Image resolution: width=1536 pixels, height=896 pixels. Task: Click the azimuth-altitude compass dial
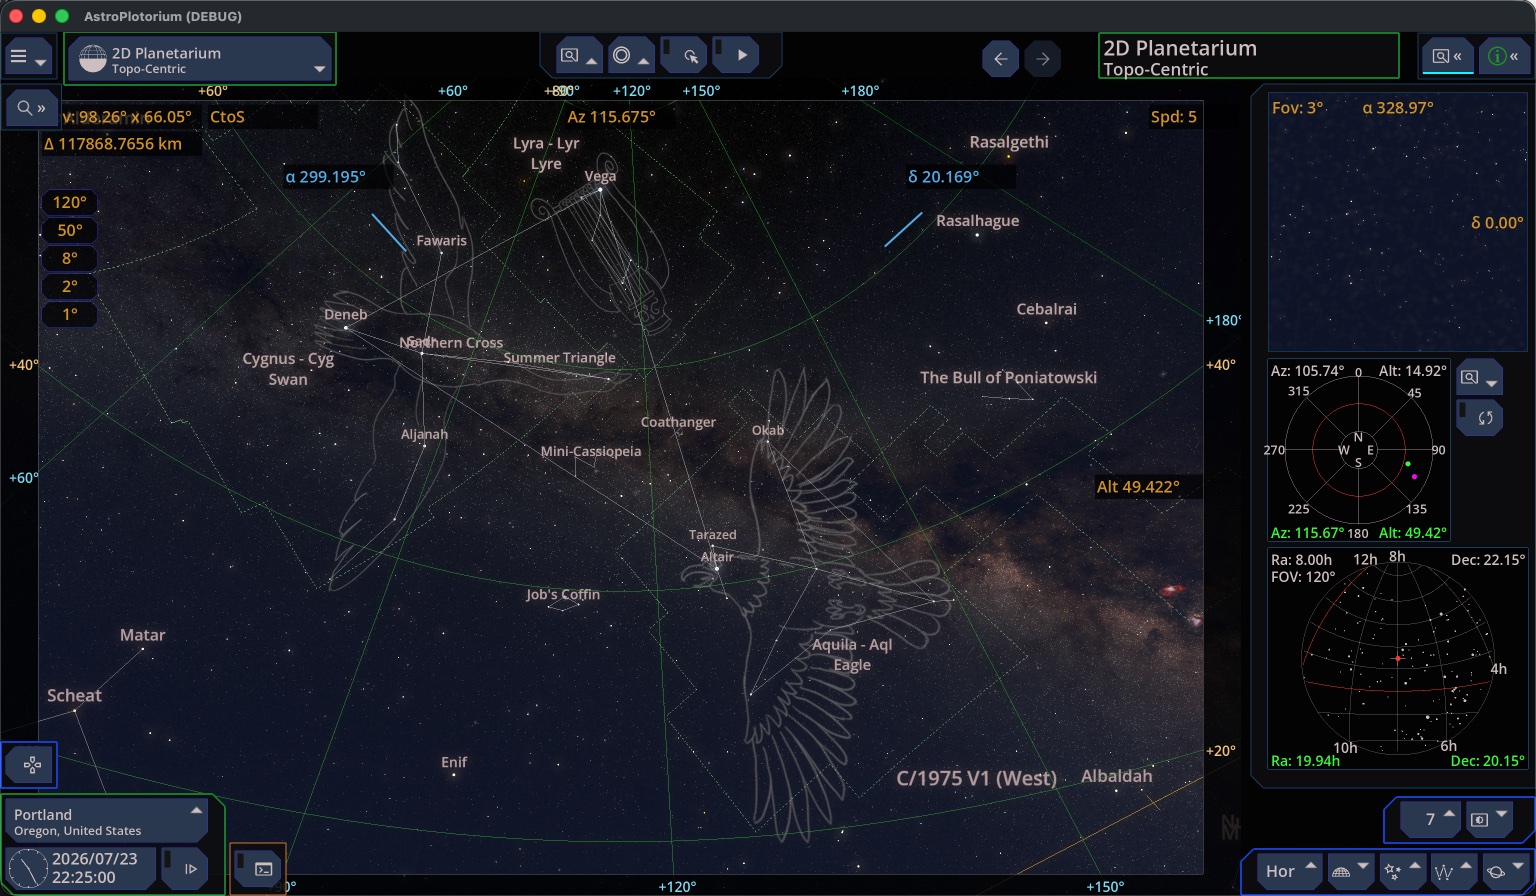(x=1358, y=451)
